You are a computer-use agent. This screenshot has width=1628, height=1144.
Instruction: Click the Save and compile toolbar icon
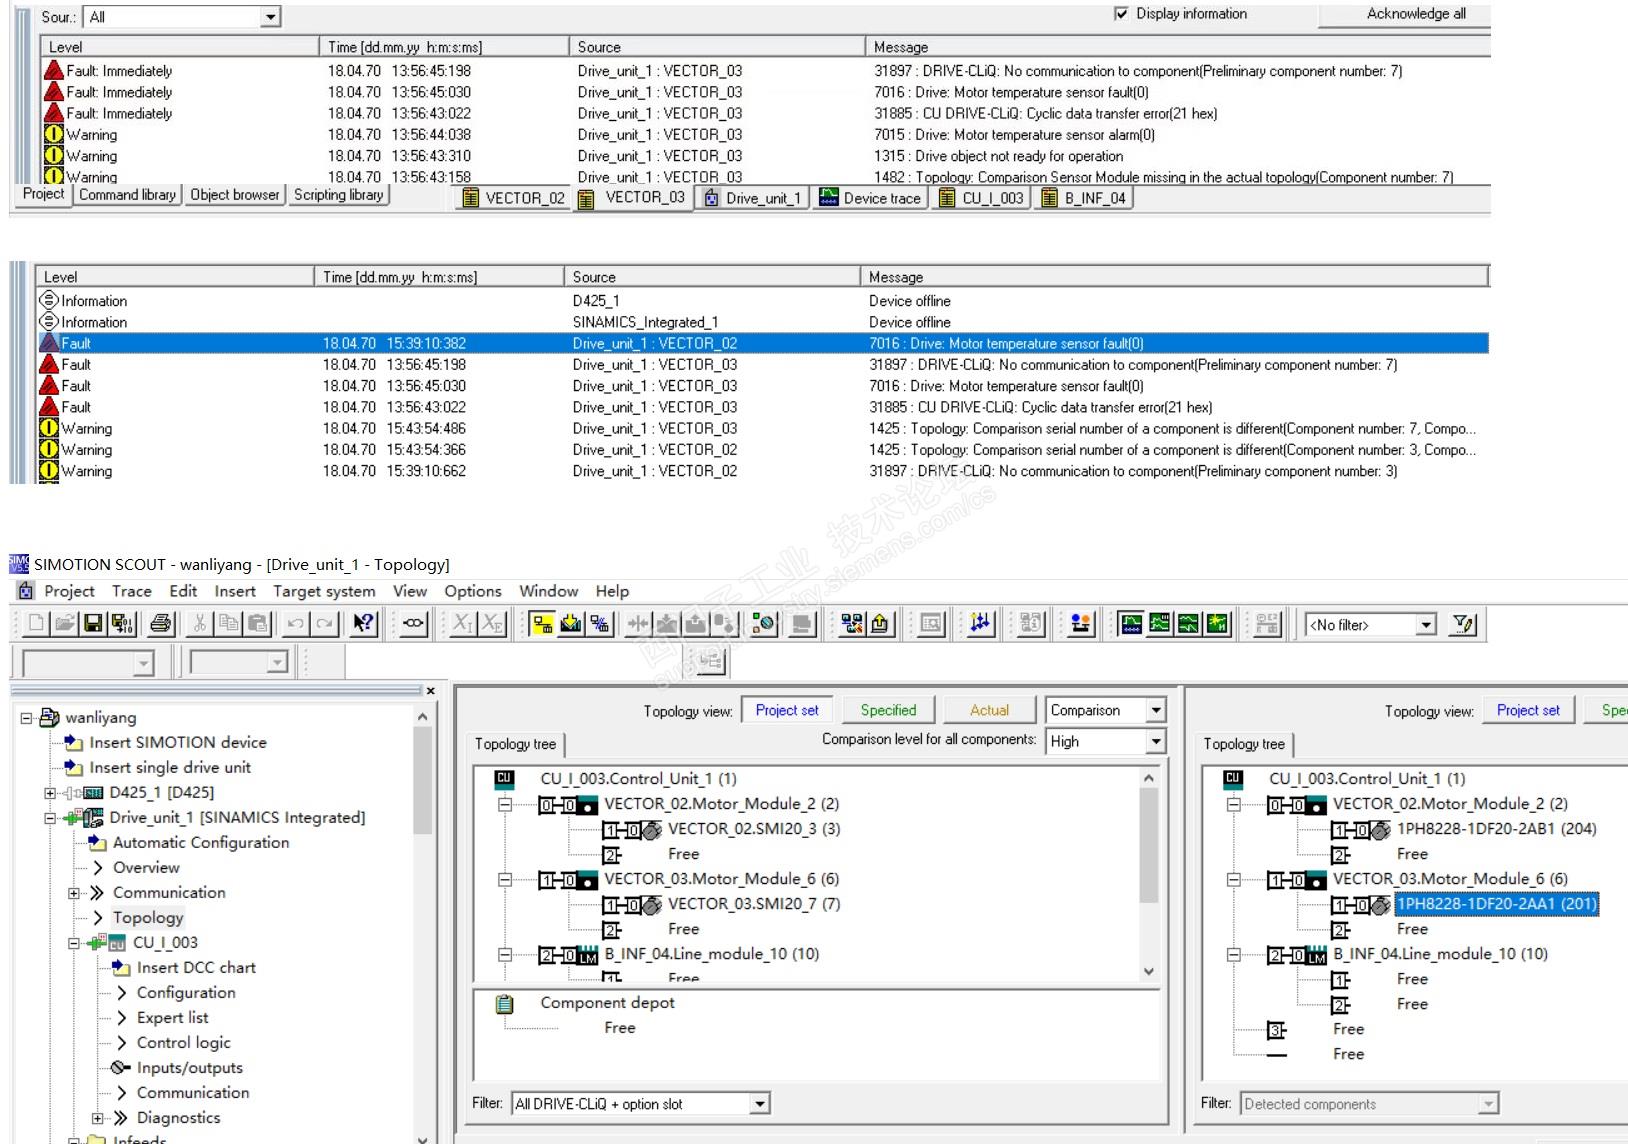click(x=122, y=624)
